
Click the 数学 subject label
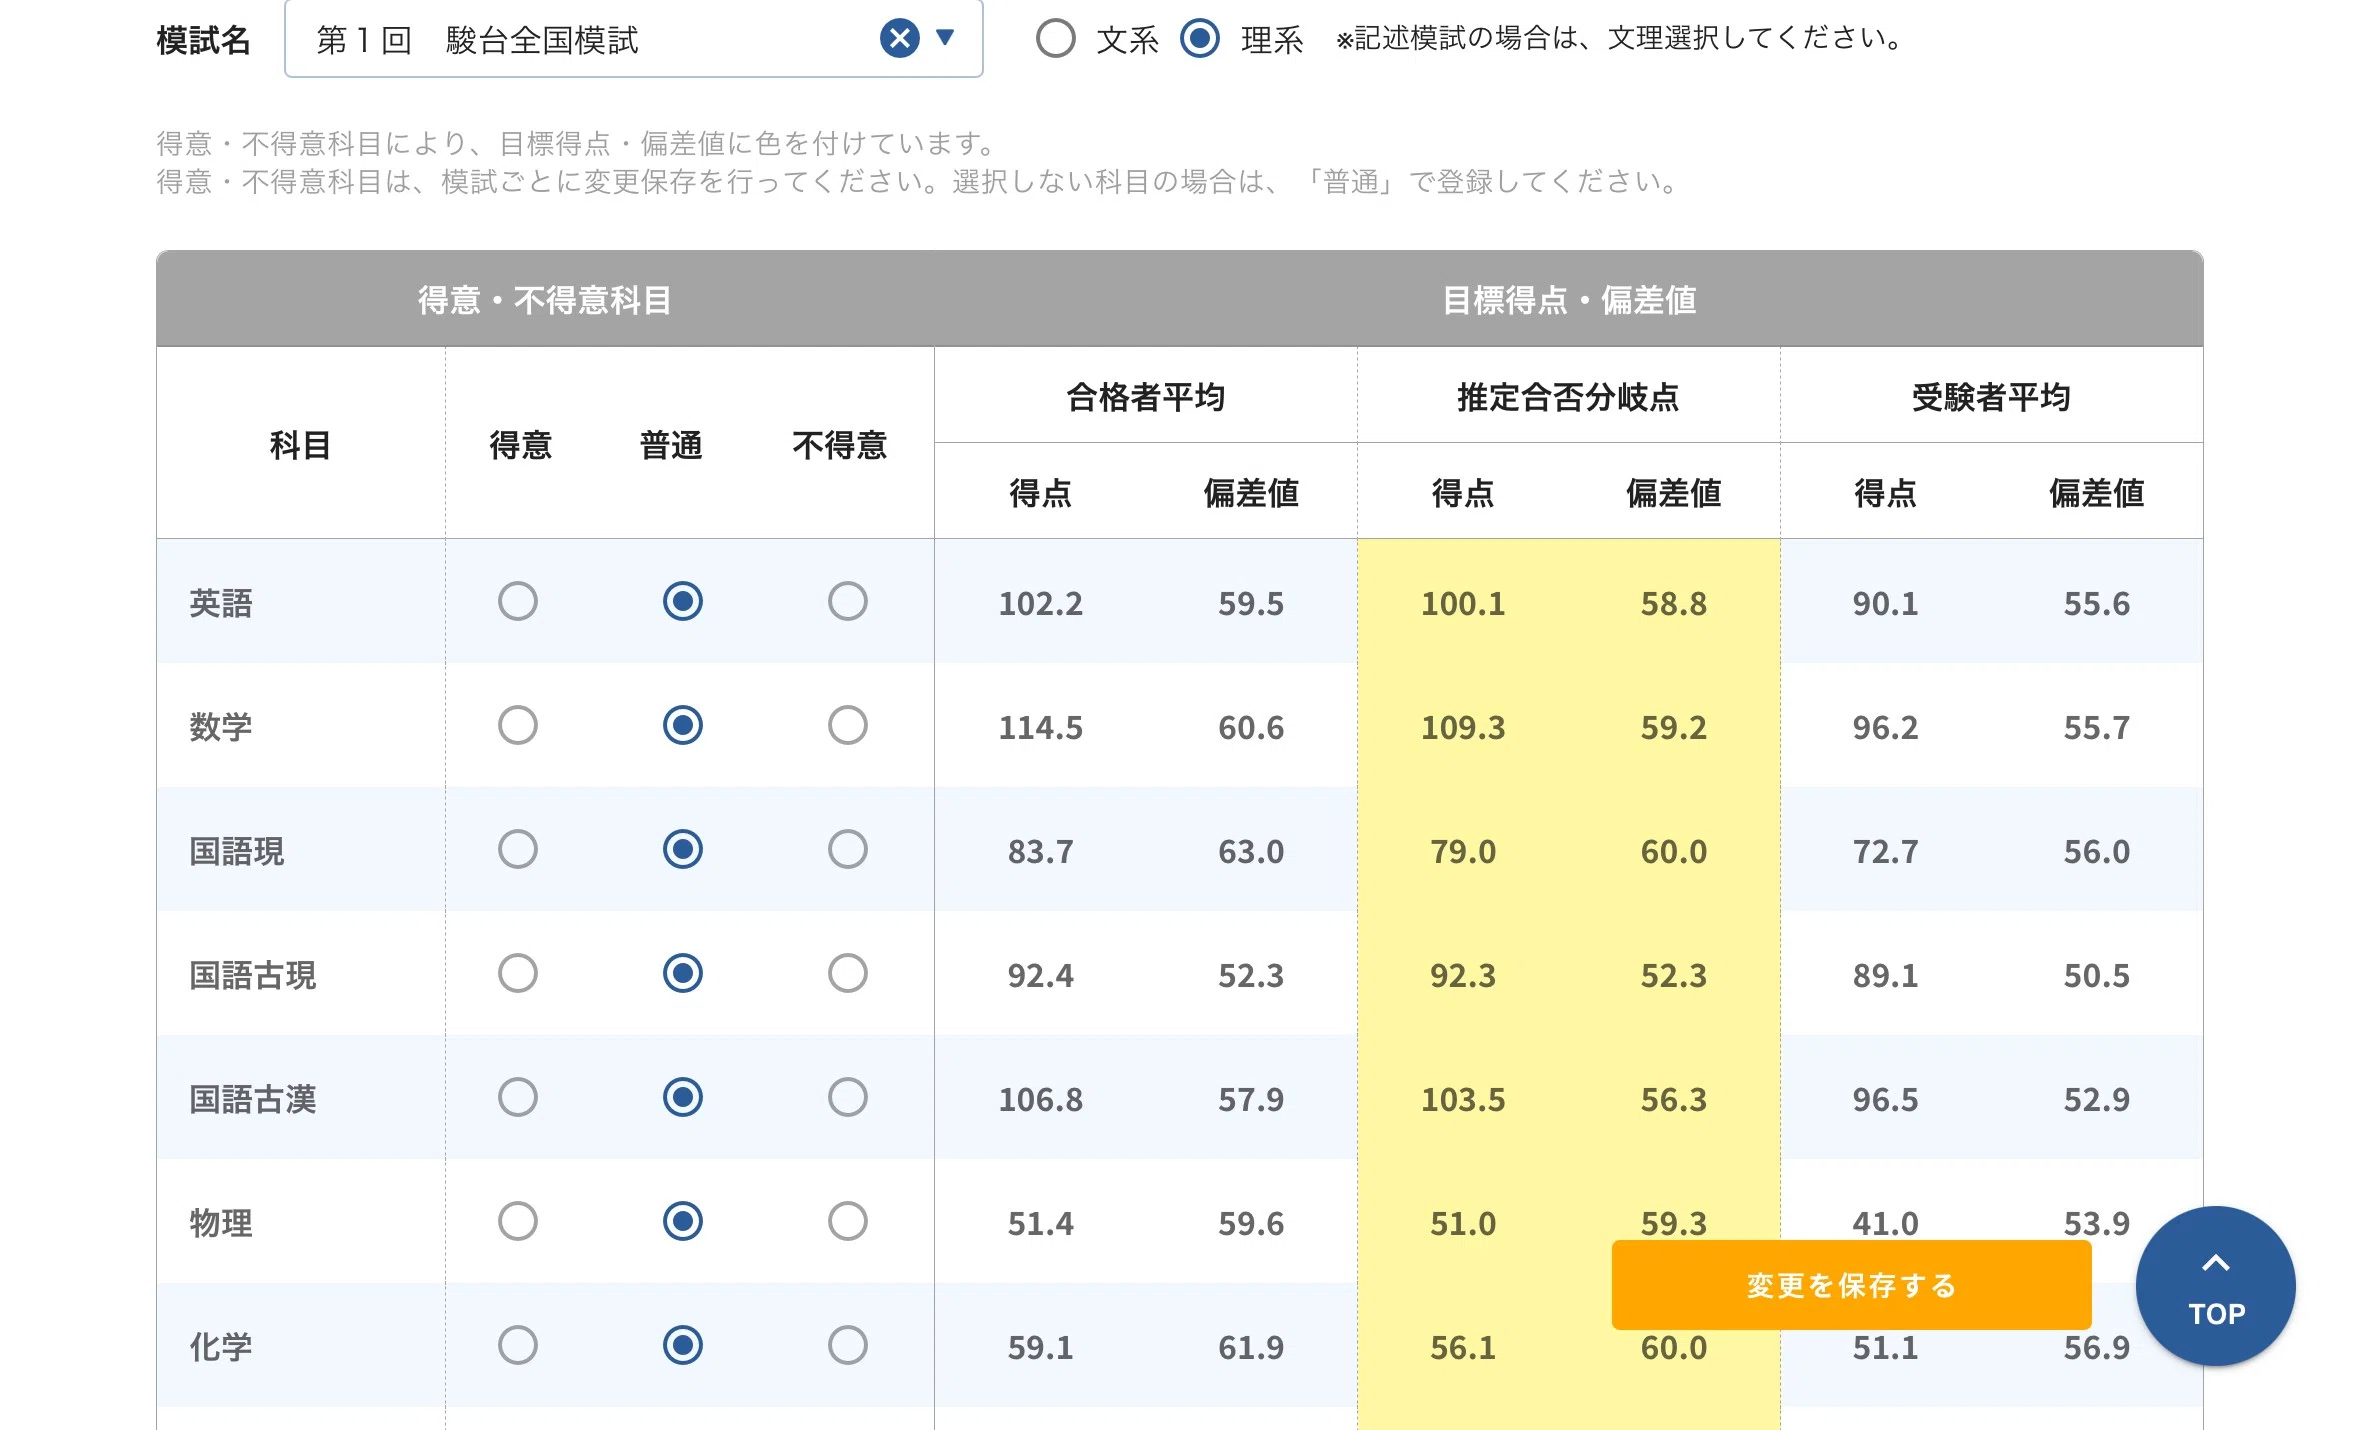[x=221, y=727]
